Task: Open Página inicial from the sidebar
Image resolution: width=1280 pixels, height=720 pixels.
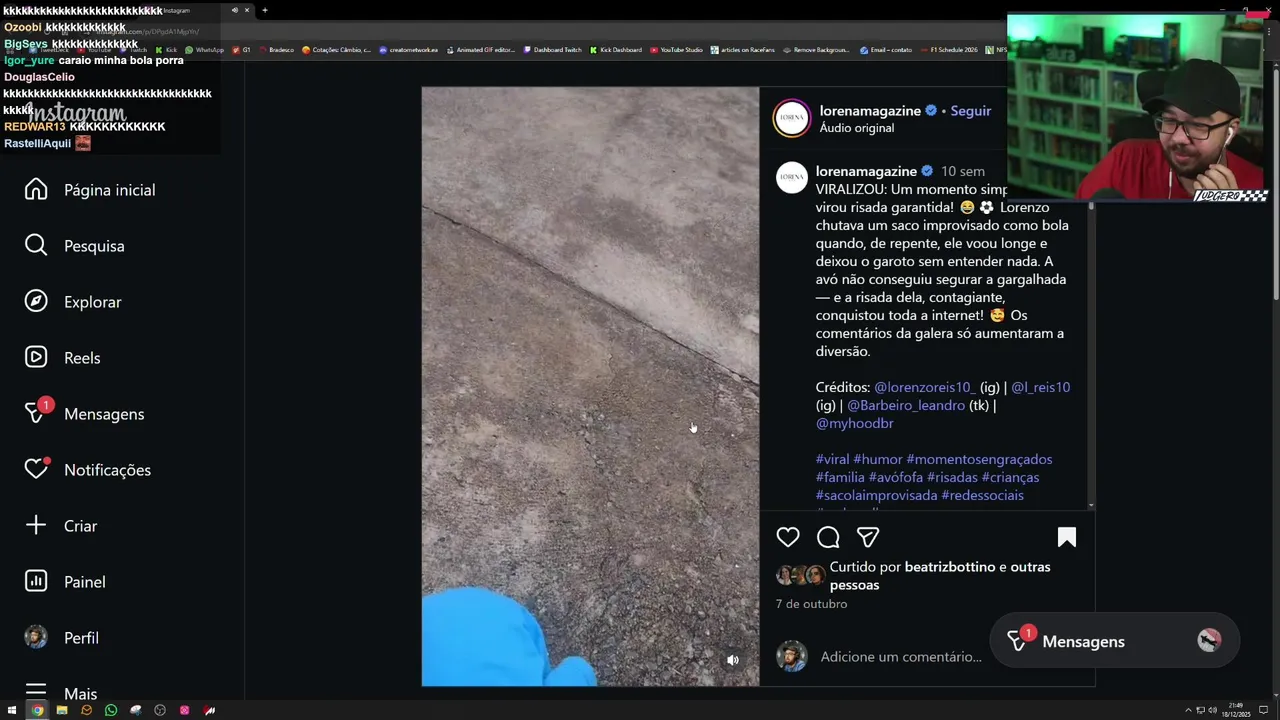Action: point(90,190)
